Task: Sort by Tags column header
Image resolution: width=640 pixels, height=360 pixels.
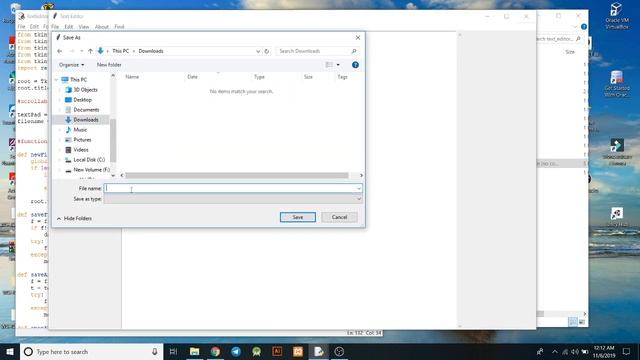Action: point(342,77)
